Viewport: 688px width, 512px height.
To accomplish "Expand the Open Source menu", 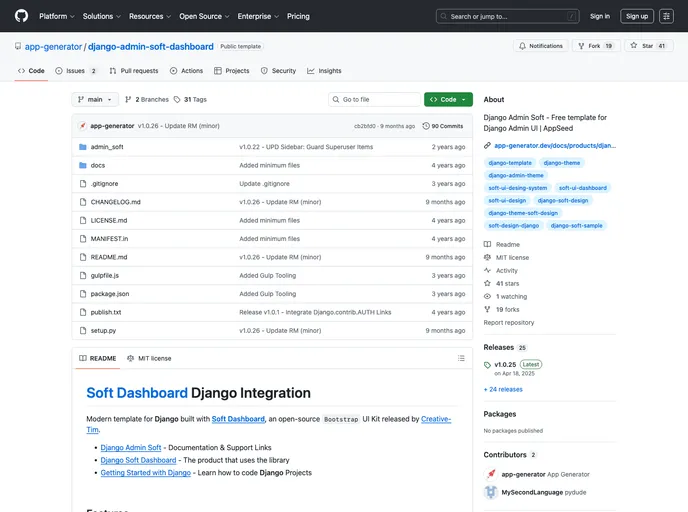I will tap(204, 16).
